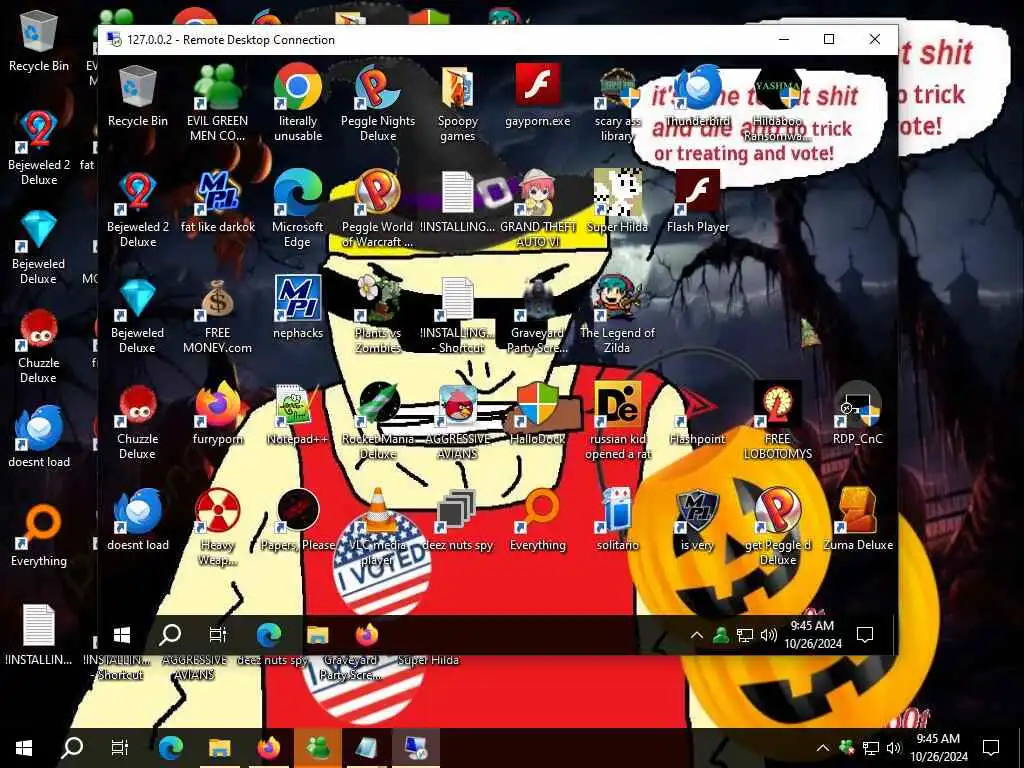
Task: Open remote session taskbar search
Action: (170, 635)
